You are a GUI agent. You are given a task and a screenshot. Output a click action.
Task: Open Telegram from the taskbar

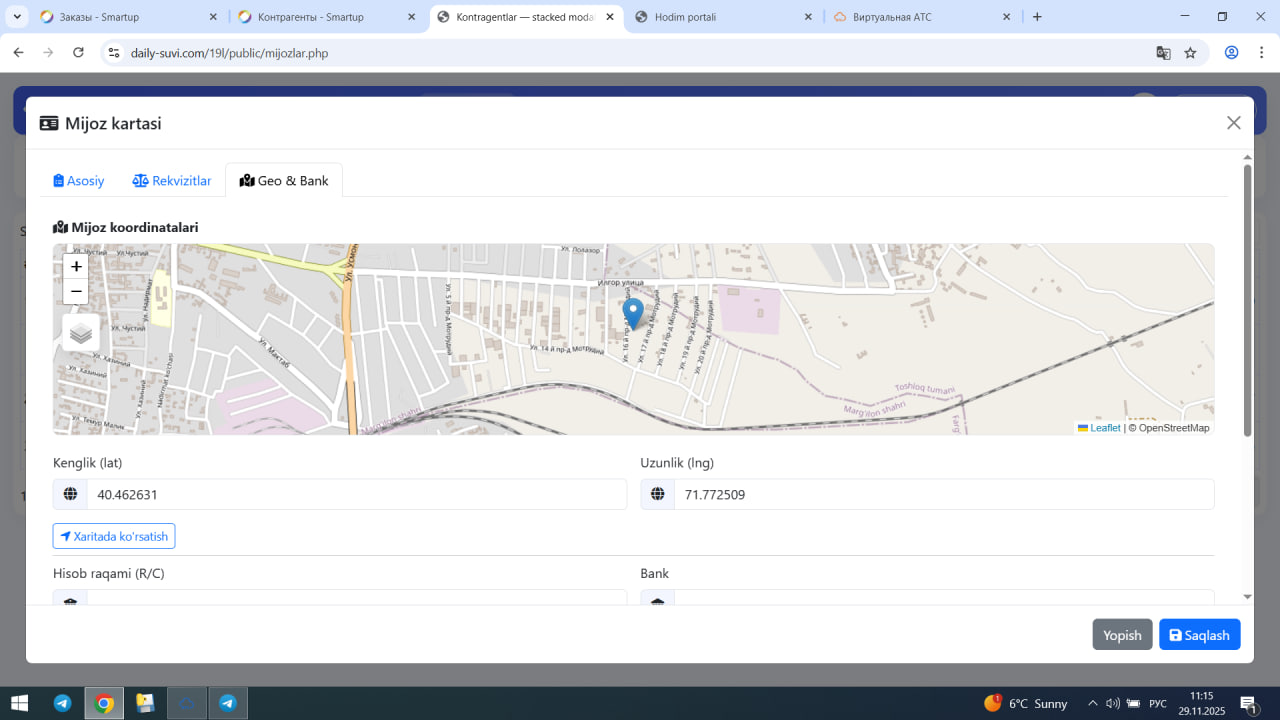62,703
